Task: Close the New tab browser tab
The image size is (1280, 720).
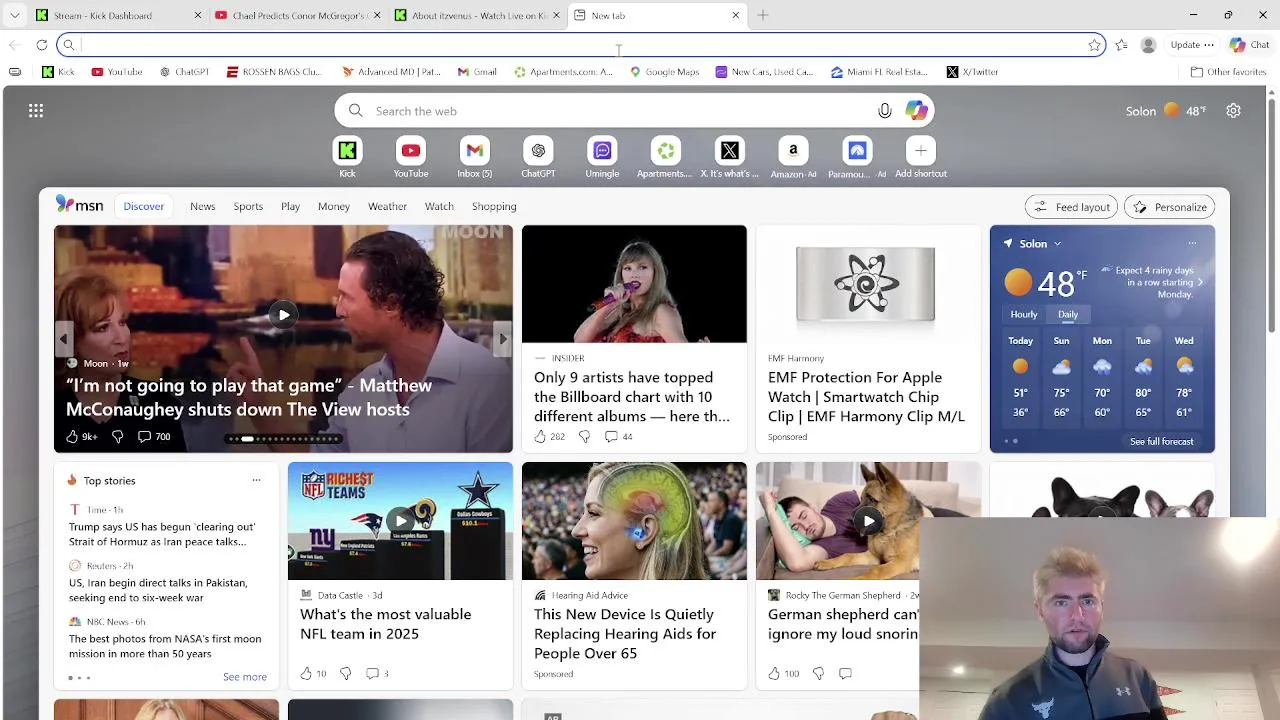Action: pos(736,15)
